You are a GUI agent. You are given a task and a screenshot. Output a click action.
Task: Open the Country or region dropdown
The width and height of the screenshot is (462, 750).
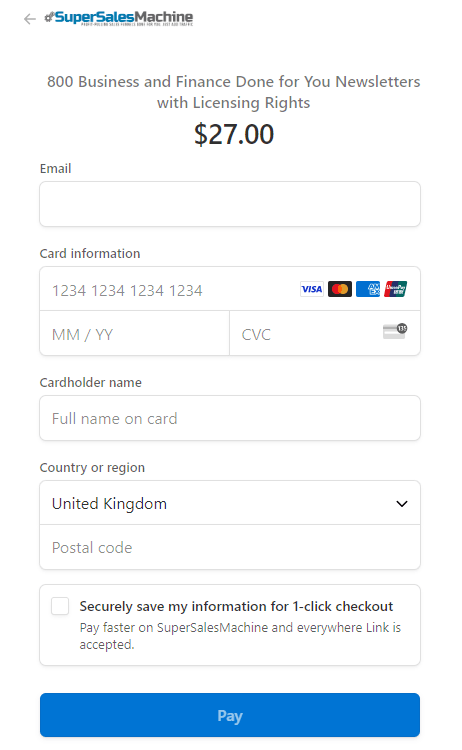[230, 503]
